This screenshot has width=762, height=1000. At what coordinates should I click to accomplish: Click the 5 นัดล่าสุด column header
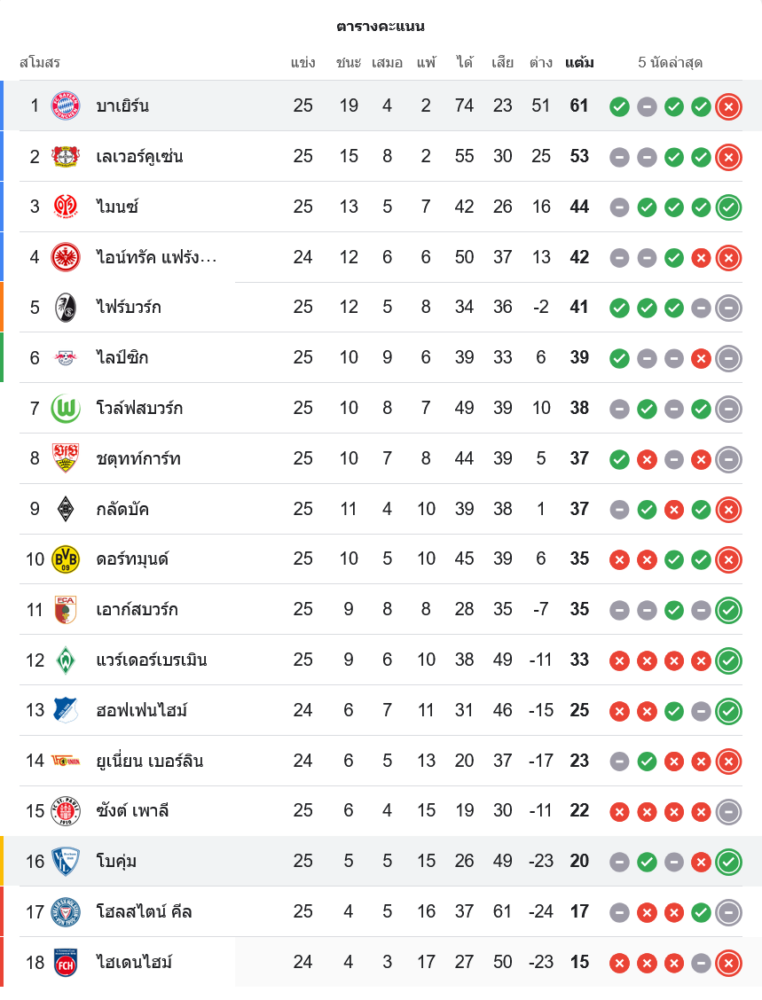pyautogui.click(x=670, y=63)
